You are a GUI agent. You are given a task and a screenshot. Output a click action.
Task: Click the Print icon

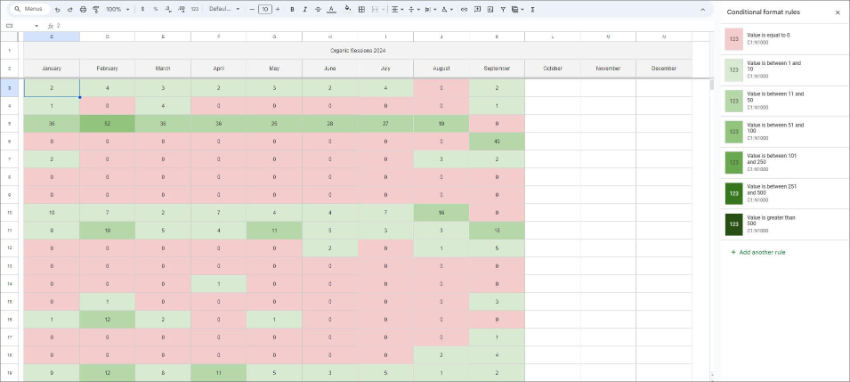tap(83, 10)
